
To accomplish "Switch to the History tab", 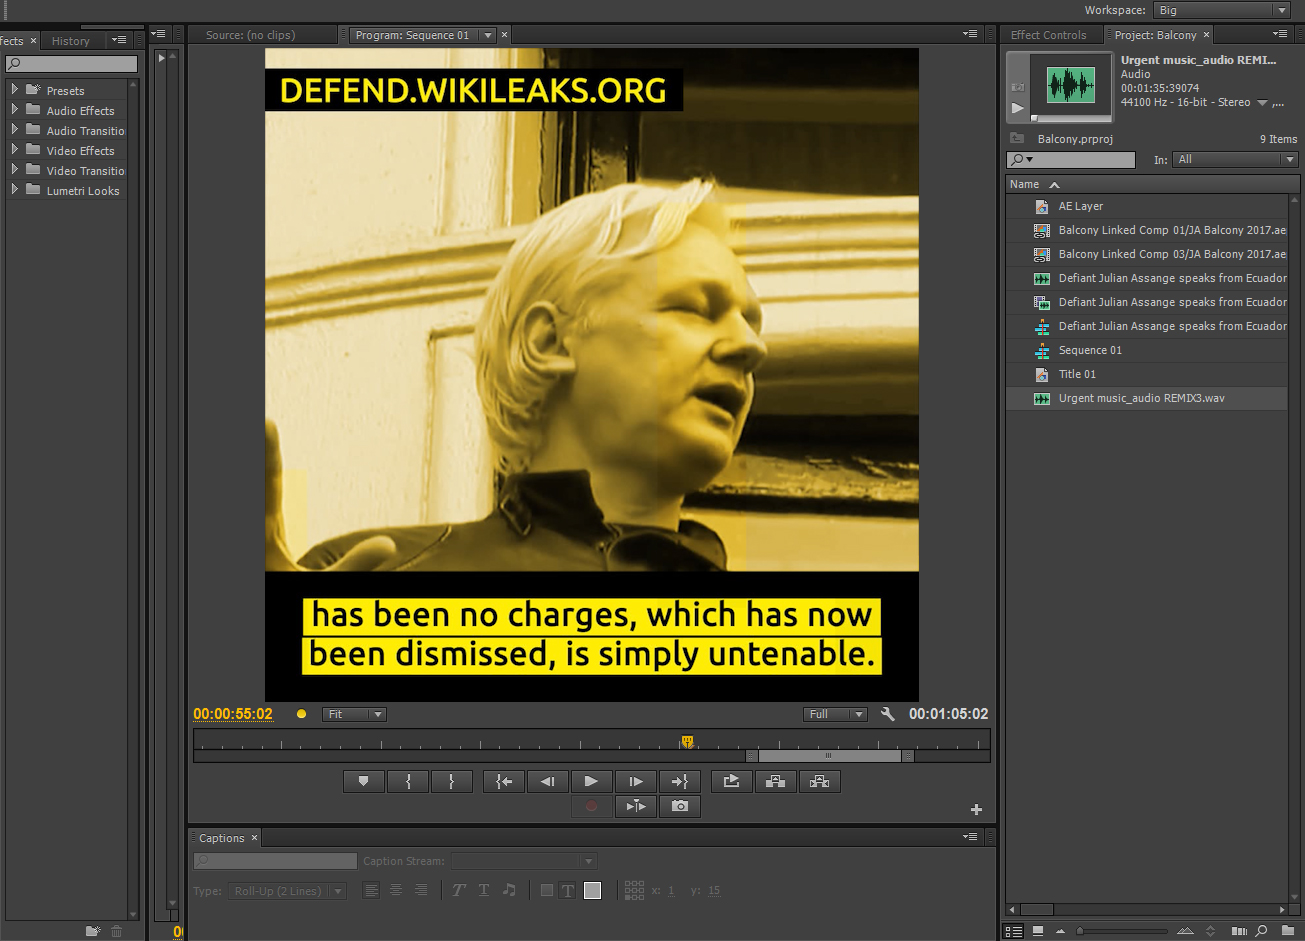I will [71, 41].
